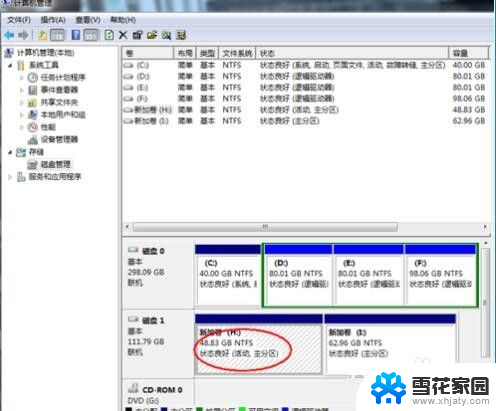Select the (D:) 80.01 GB partition block

tap(299, 275)
